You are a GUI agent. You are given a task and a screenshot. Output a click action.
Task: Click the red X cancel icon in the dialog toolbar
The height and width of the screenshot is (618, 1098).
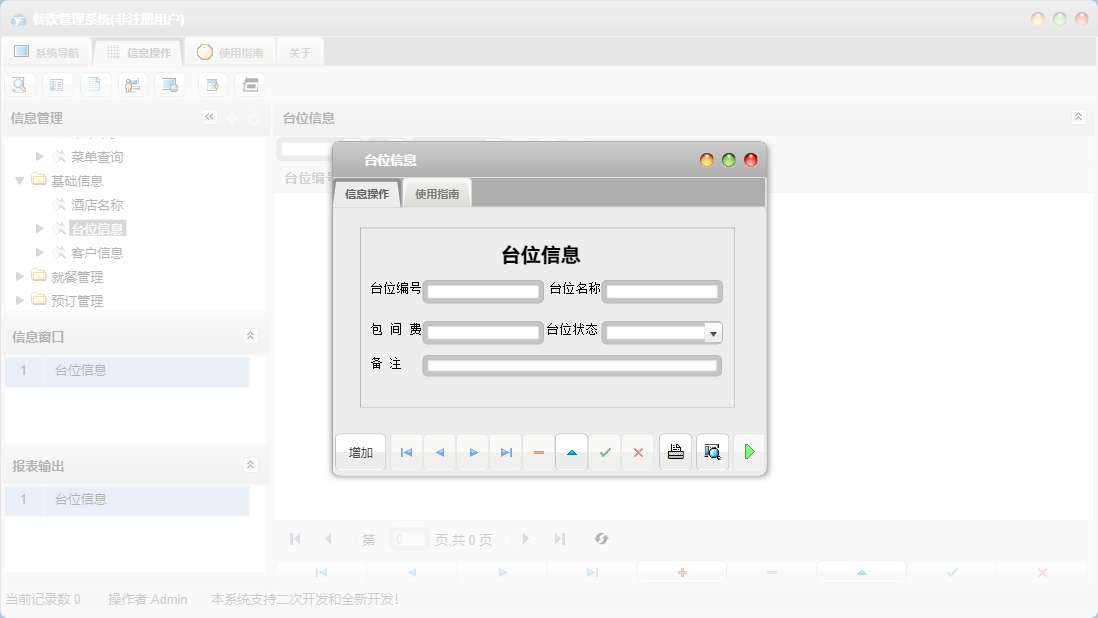[x=638, y=453]
